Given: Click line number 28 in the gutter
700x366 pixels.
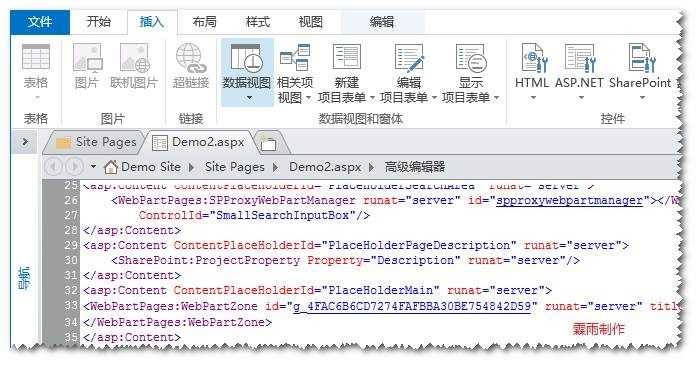Looking at the screenshot, I should click(x=71, y=230).
